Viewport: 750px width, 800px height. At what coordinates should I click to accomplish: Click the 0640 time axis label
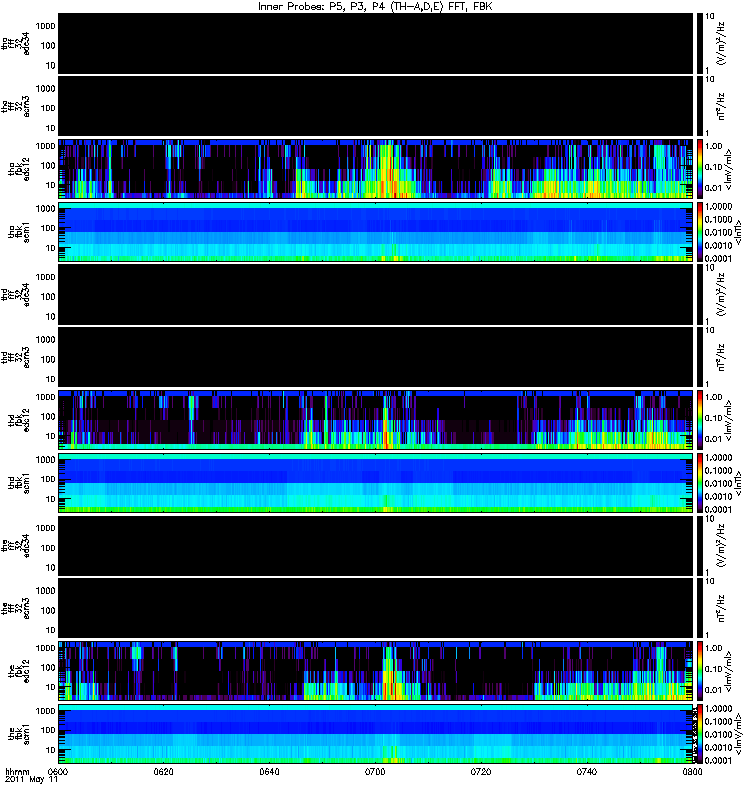click(x=269, y=771)
